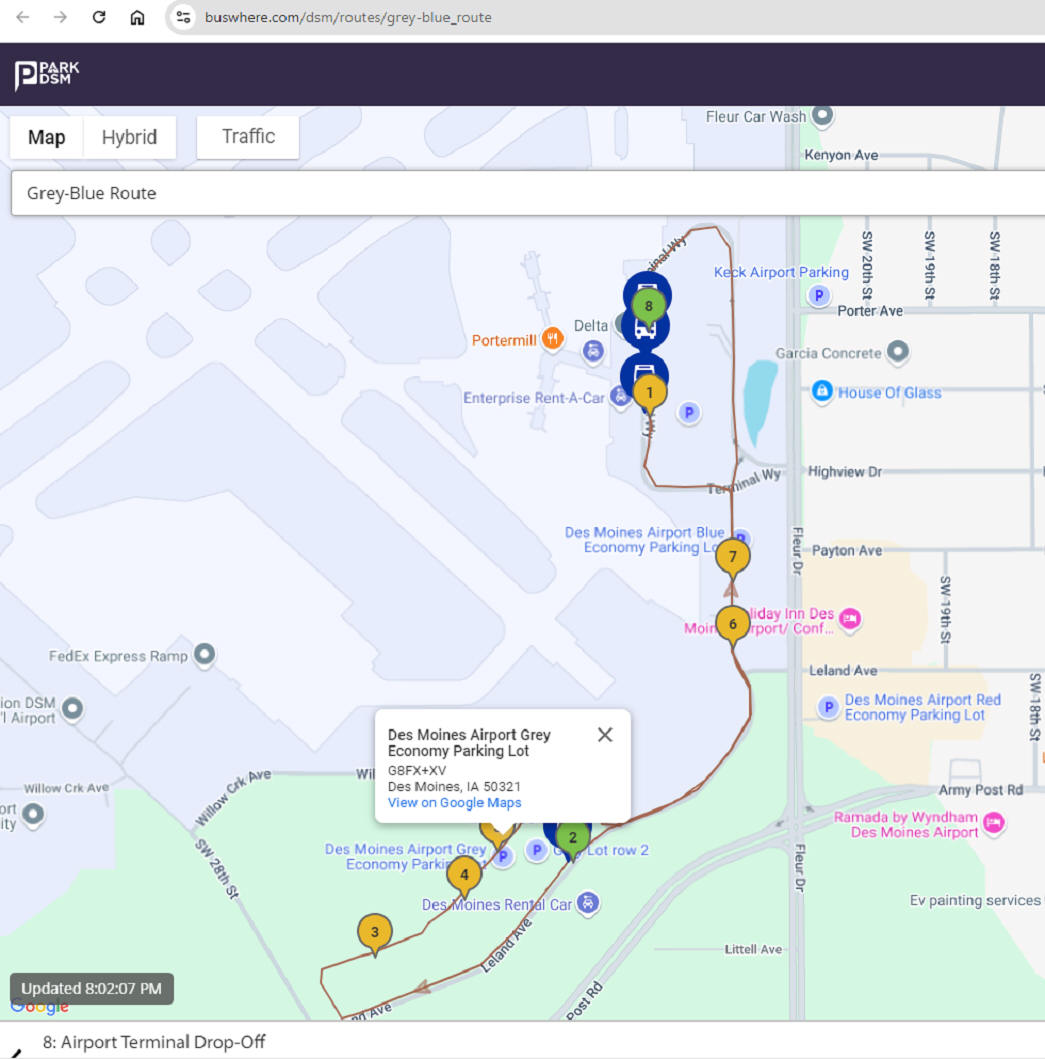
Task: Click the Keck Airport Parking icon
Action: [819, 295]
